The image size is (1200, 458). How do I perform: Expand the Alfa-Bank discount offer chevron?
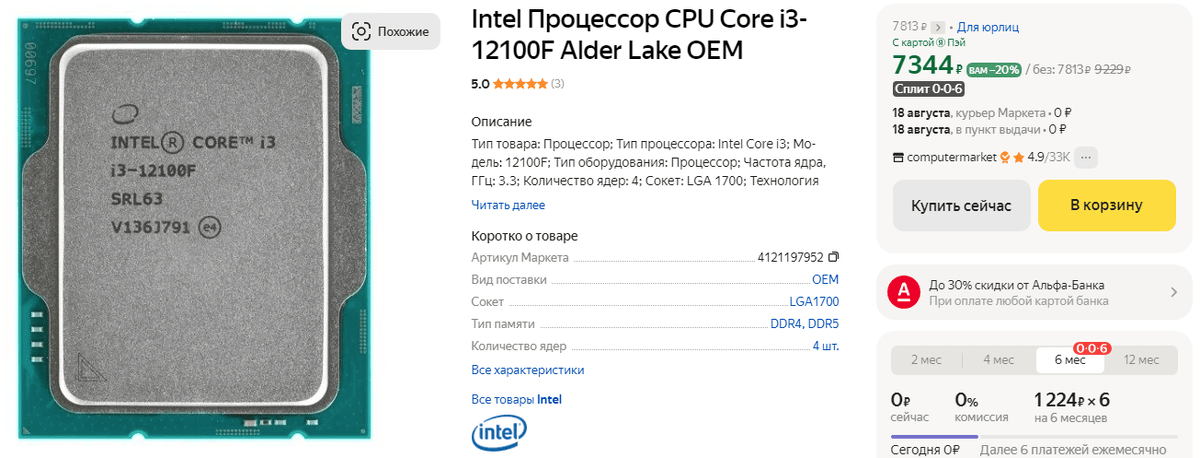click(1174, 292)
